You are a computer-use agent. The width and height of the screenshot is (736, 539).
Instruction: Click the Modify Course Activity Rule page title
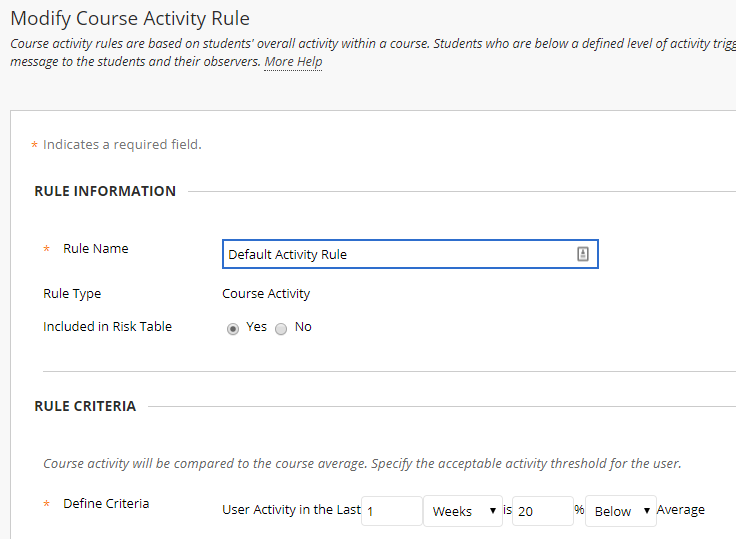pyautogui.click(x=130, y=18)
